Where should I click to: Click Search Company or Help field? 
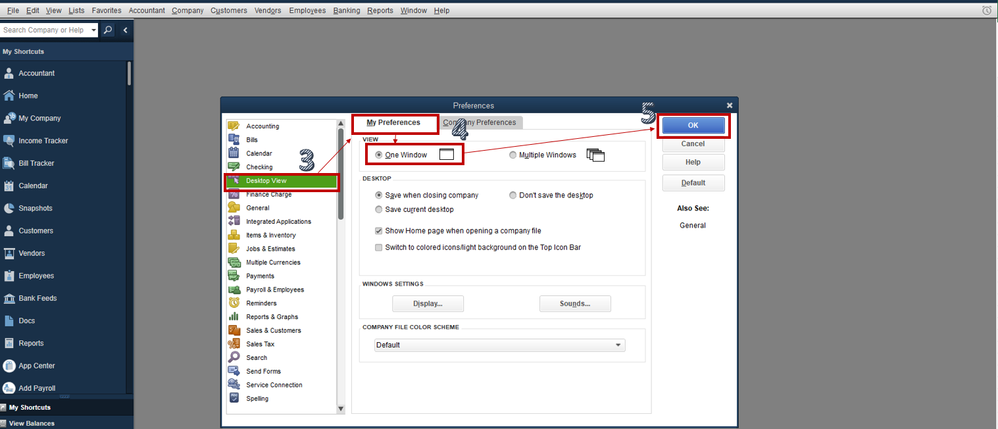pyautogui.click(x=45, y=30)
